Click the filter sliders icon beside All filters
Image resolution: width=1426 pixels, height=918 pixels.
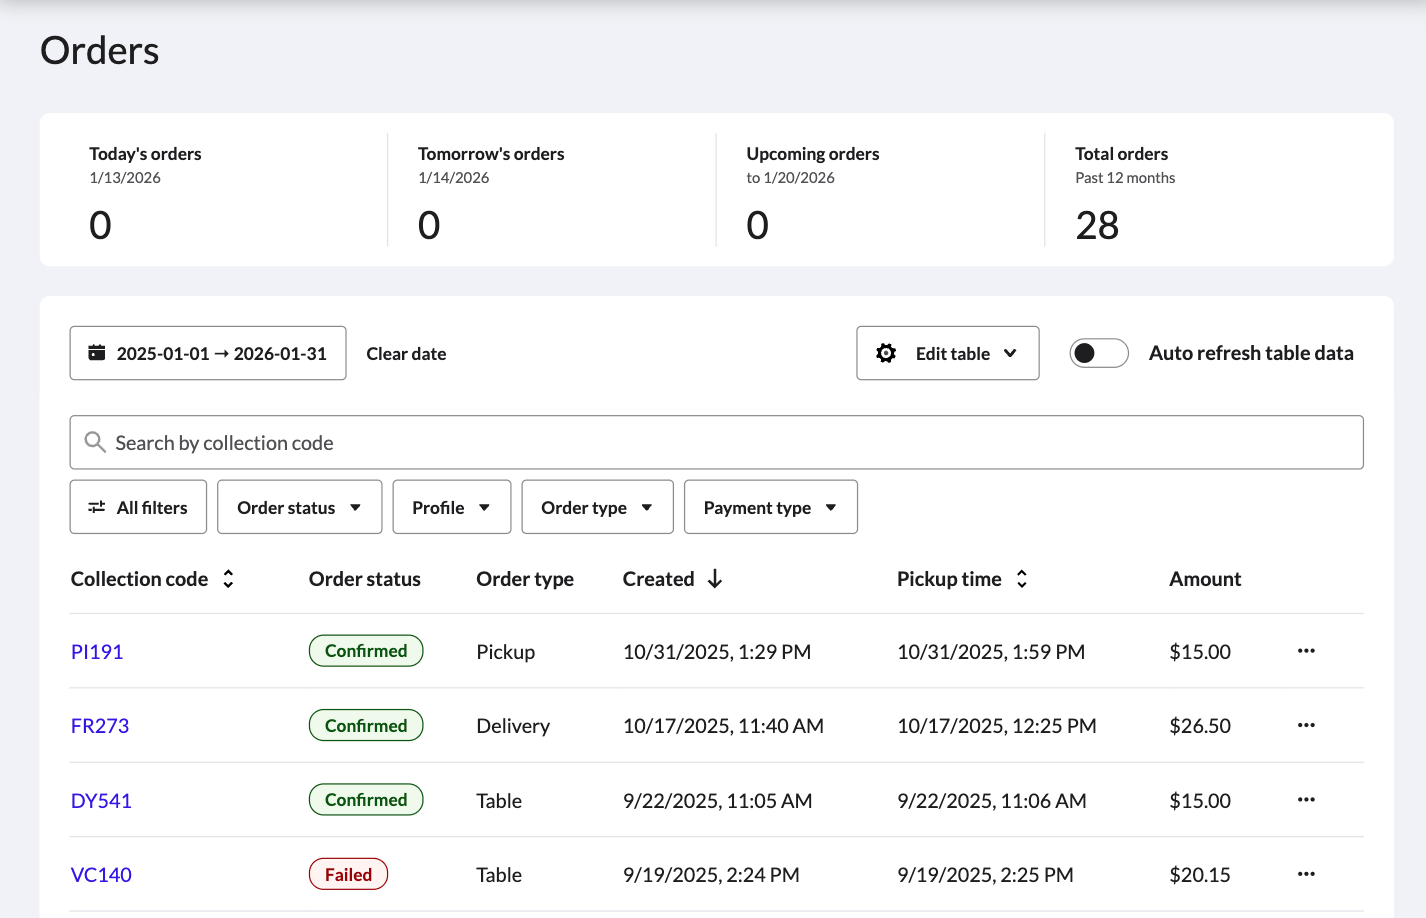coord(95,507)
